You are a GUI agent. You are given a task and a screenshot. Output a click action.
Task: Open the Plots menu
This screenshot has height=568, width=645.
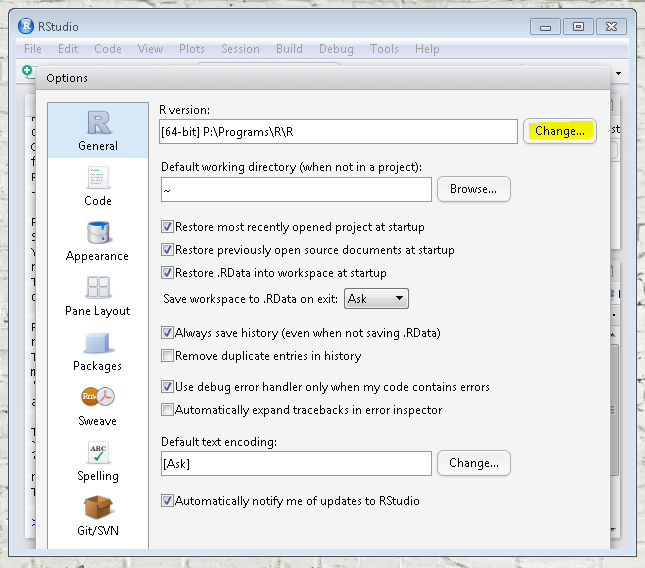pos(192,49)
